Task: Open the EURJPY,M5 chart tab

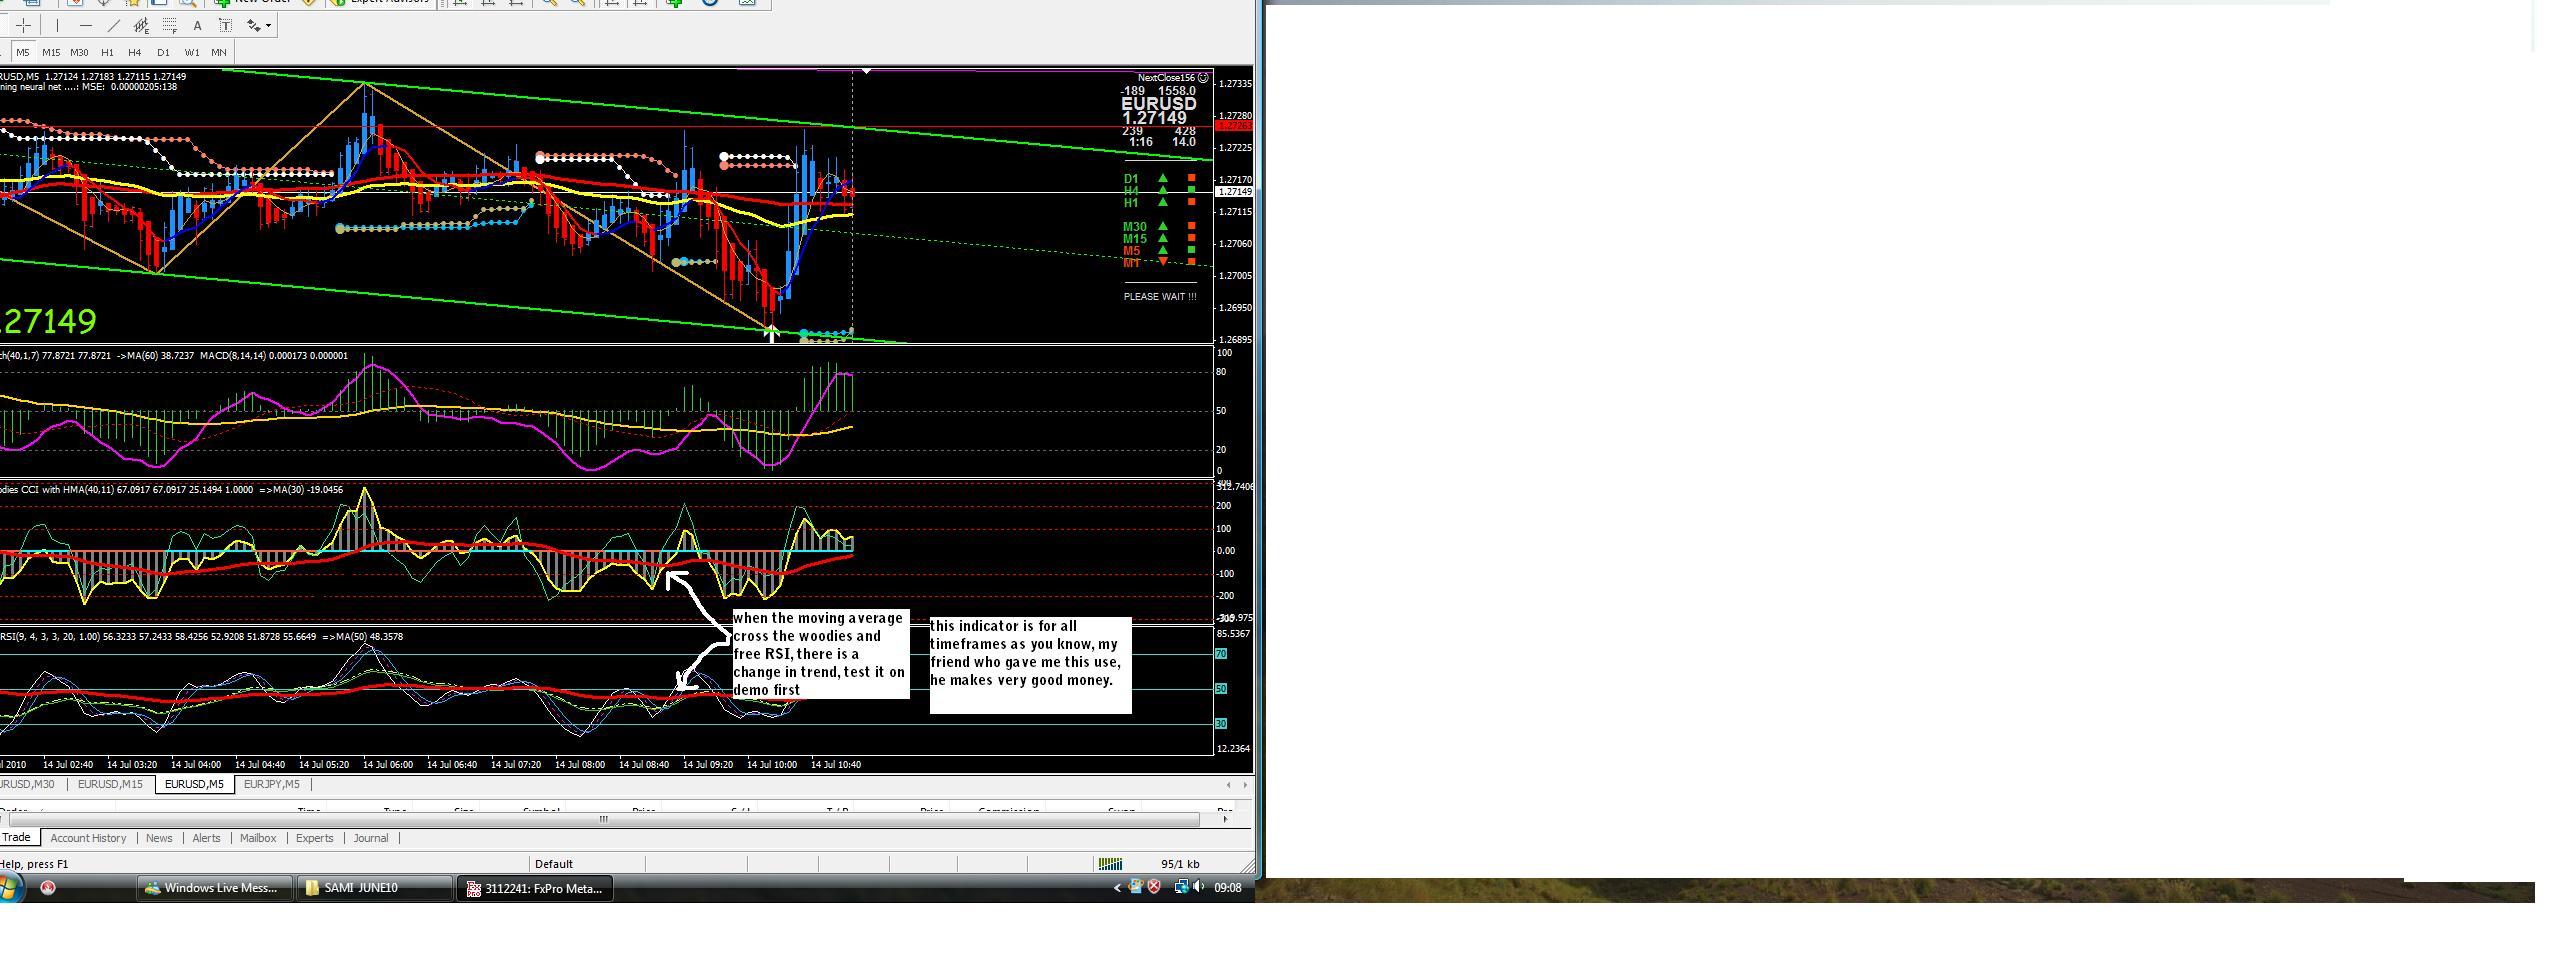Action: coord(271,784)
